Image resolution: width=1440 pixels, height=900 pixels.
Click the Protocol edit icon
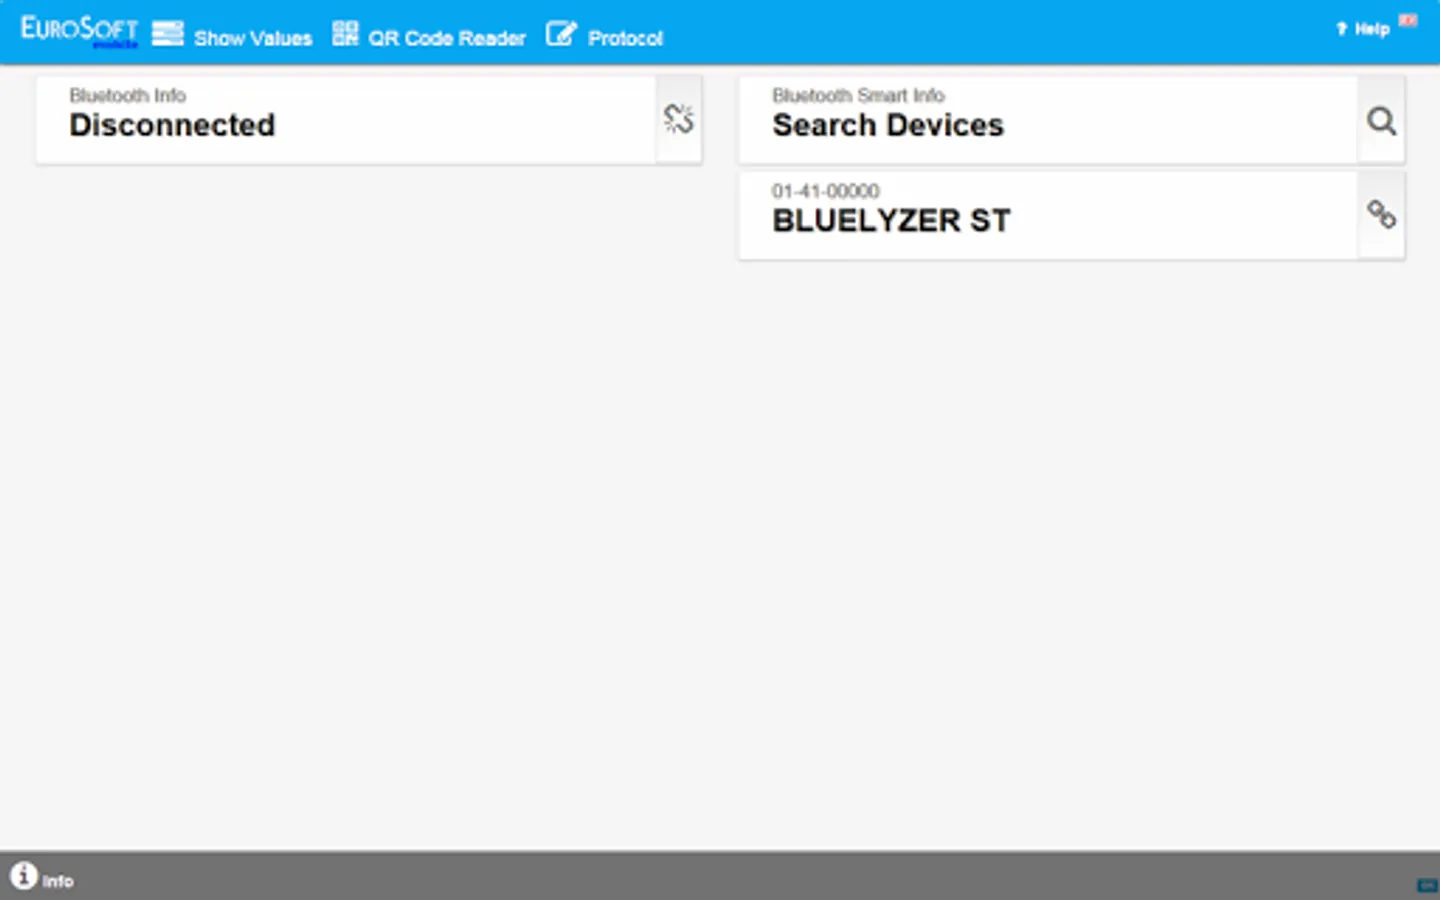[561, 33]
